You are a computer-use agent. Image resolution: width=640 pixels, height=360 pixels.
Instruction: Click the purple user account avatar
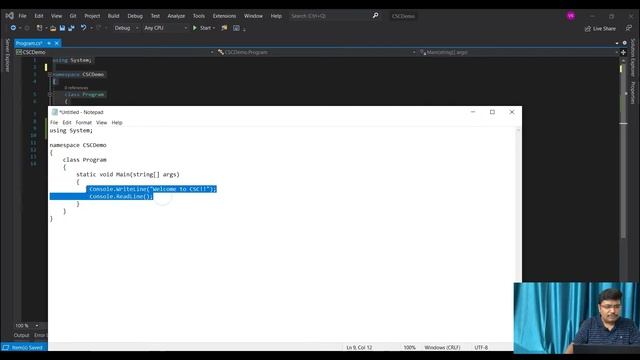(571, 16)
